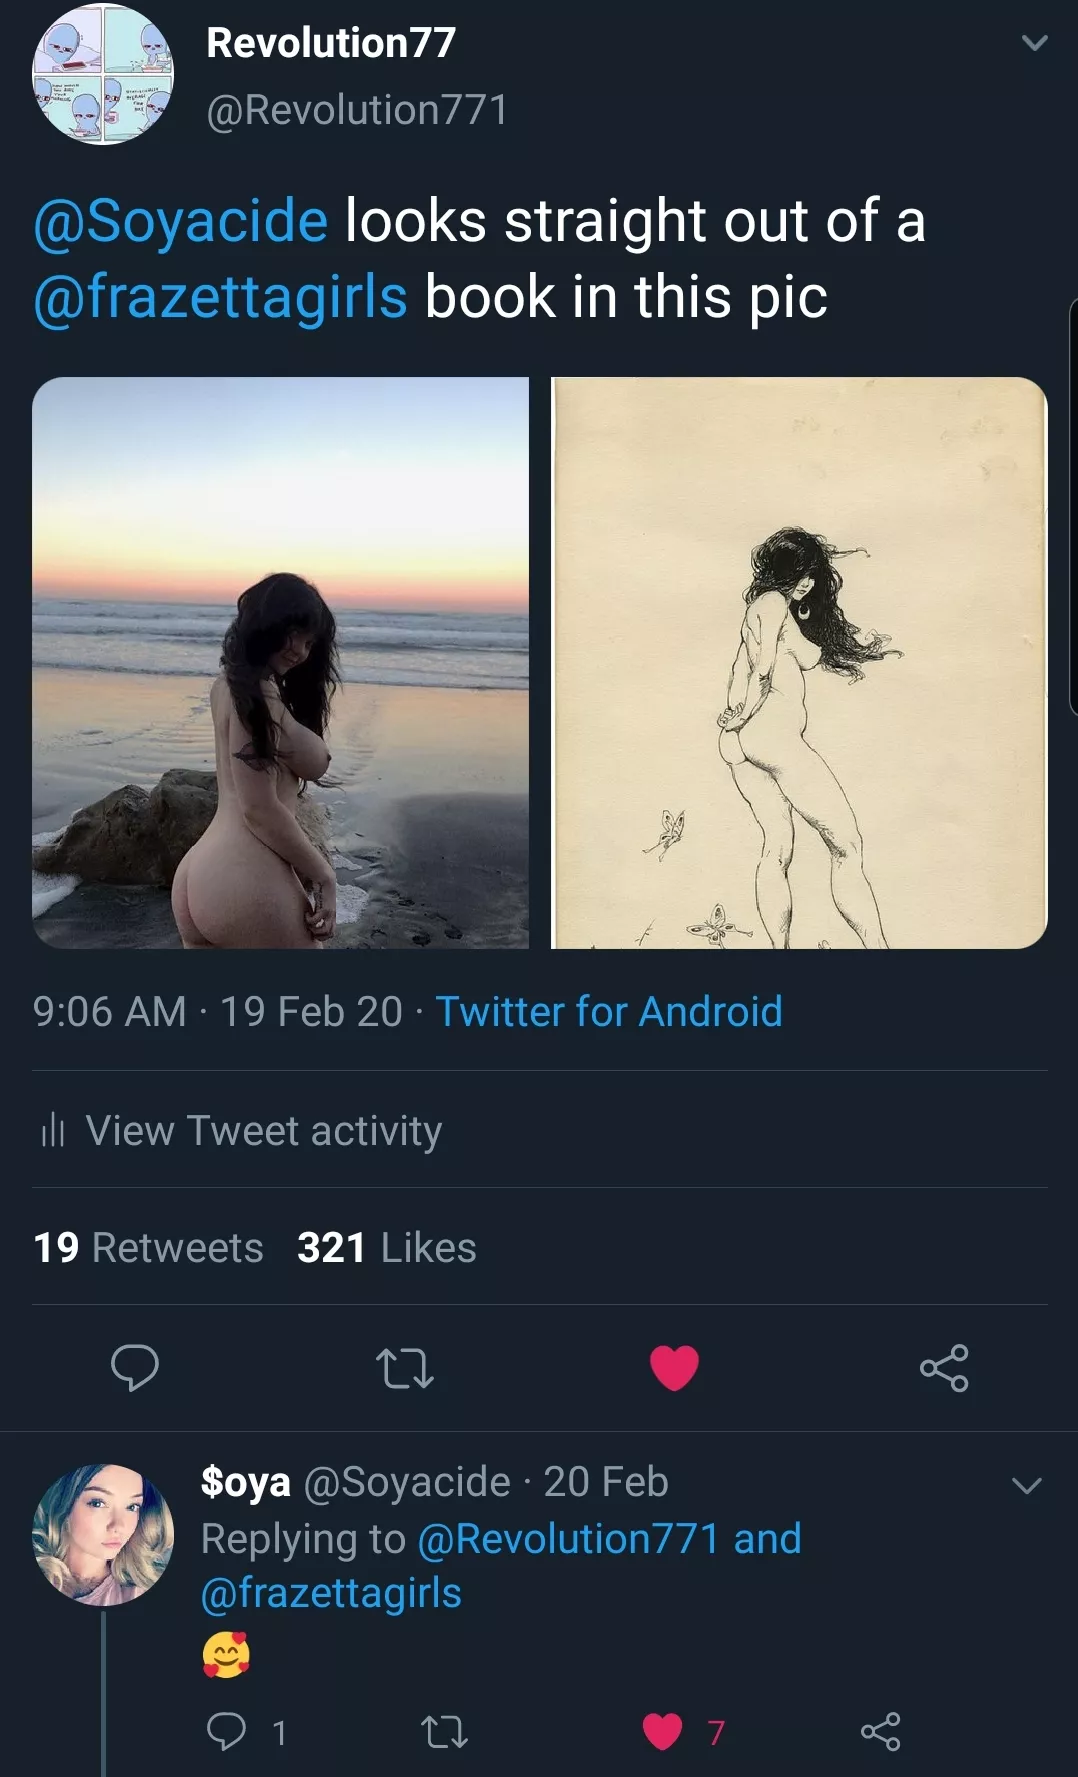Retweet $oya's reply tweet
The image size is (1078, 1777).
[x=444, y=1731]
